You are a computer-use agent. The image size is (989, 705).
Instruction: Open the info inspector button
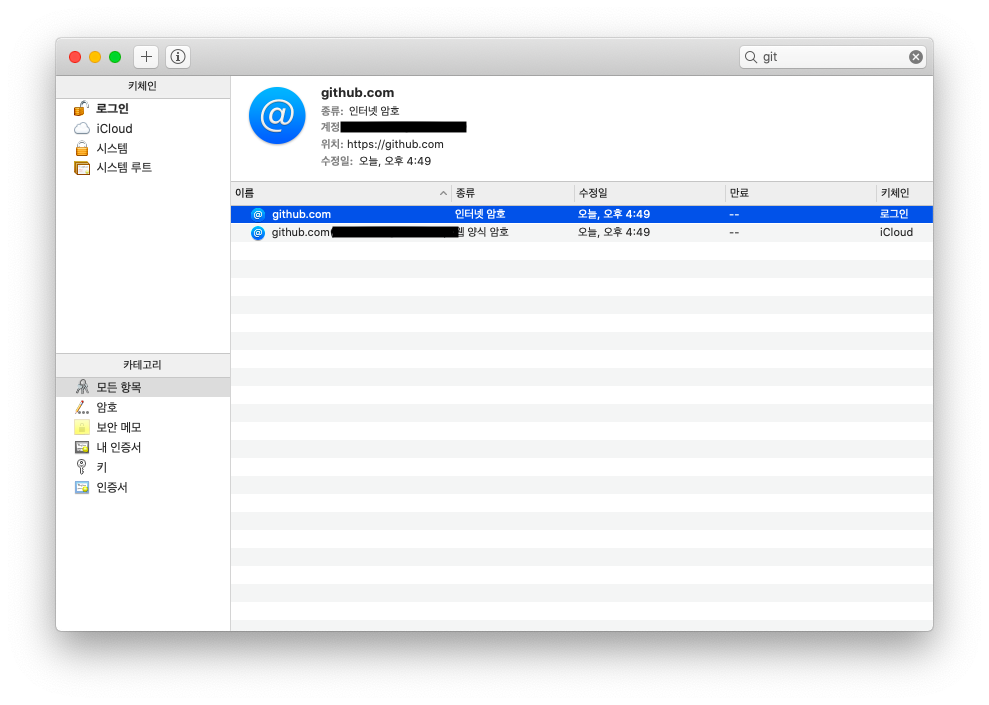[178, 57]
